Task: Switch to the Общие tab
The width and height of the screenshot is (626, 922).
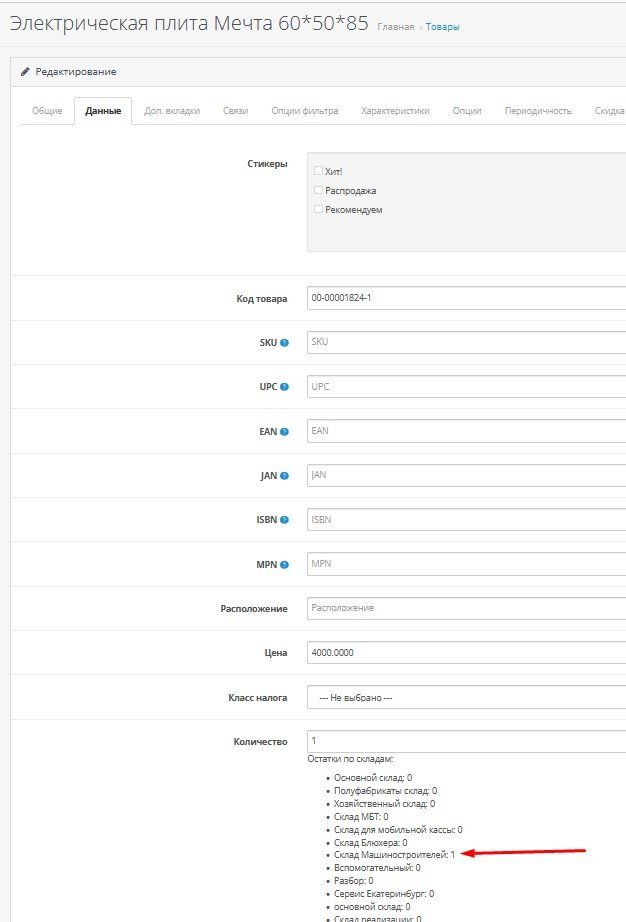Action: (47, 111)
